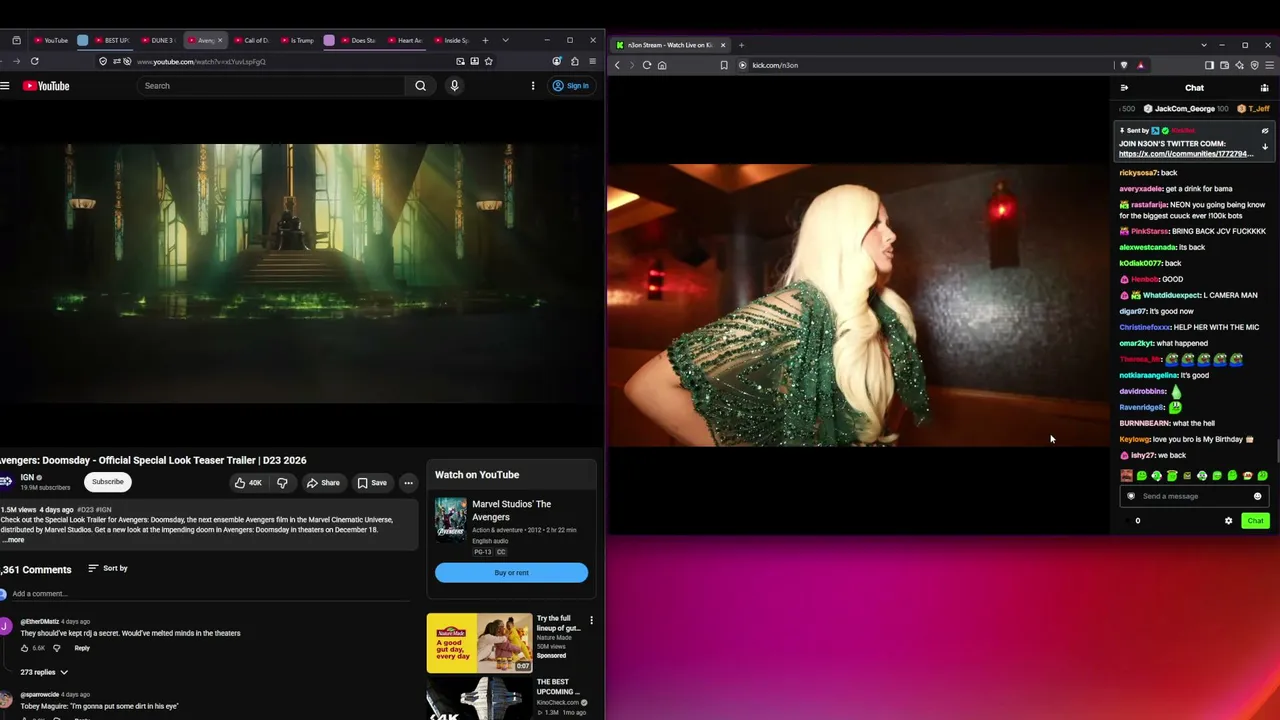This screenshot has width=1280, height=720.
Task: Expand the 273 replies thread
Action: click(44, 672)
